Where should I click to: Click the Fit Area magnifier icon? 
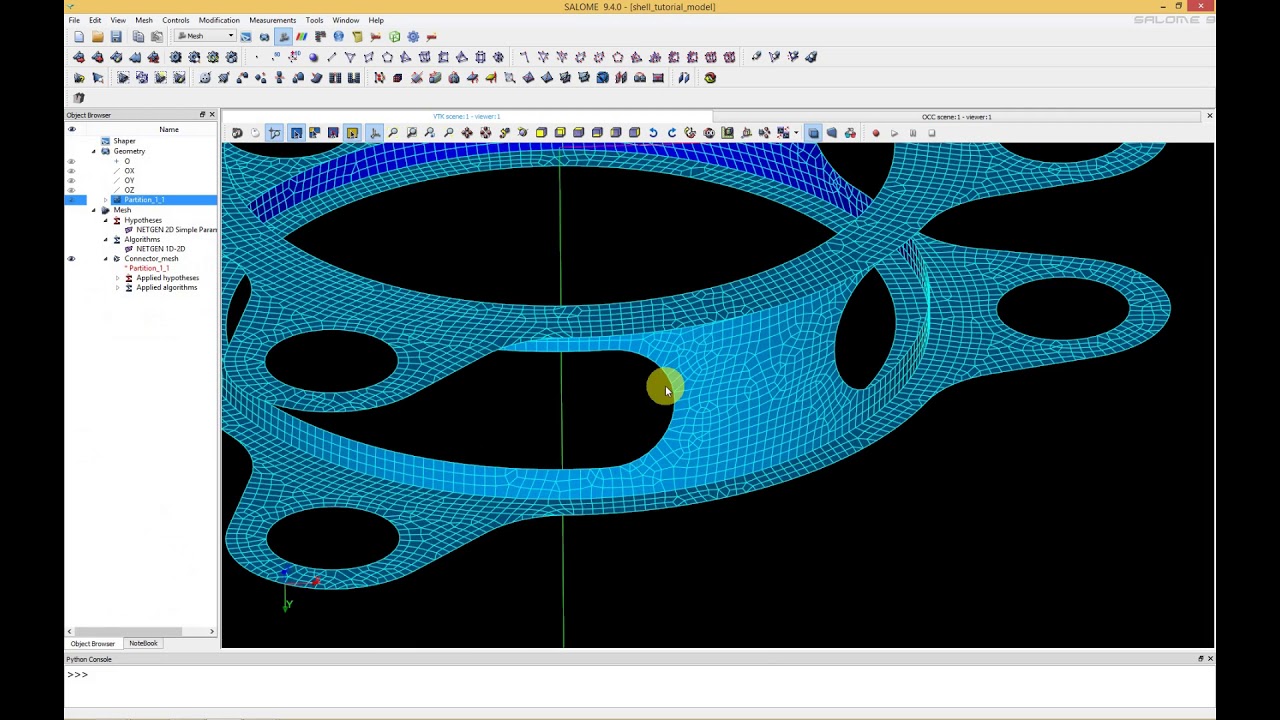click(411, 133)
